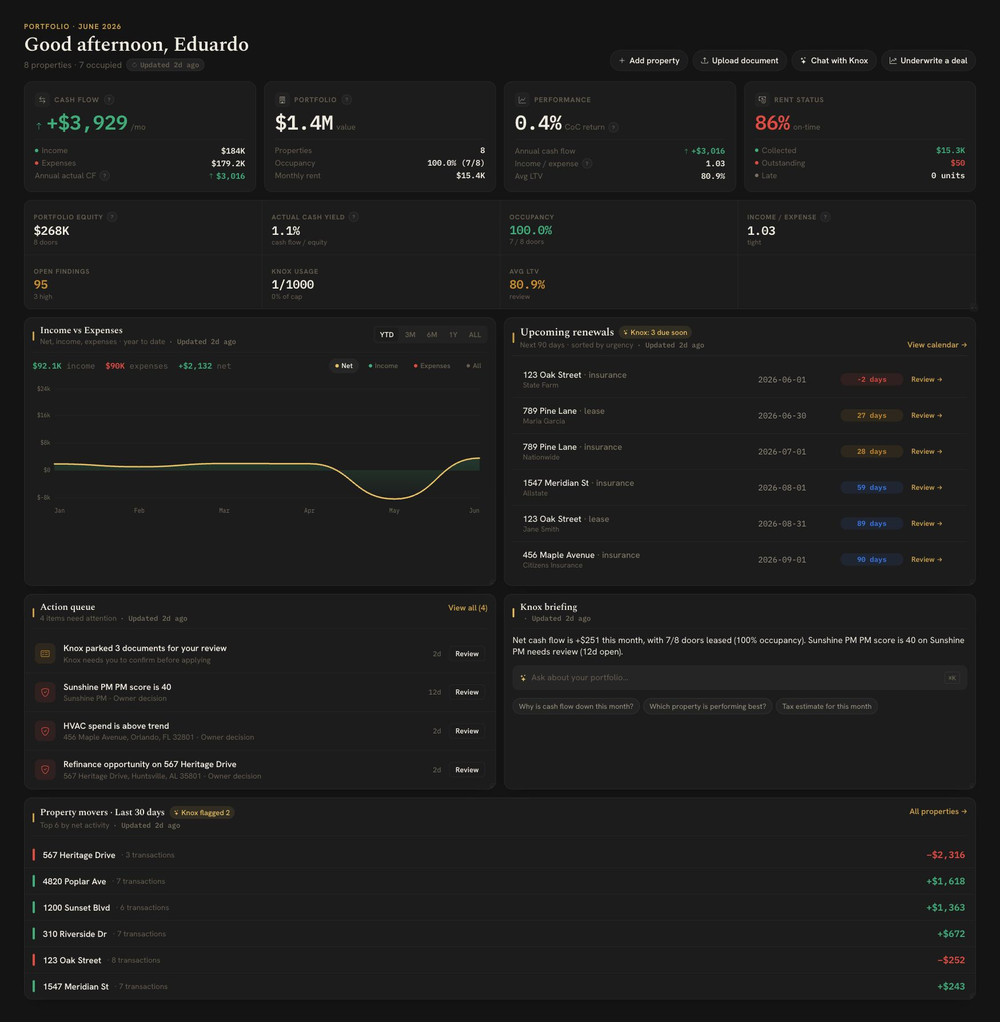Switch chart range to 3M
Viewport: 1000px width, 1022px height.
pos(410,335)
